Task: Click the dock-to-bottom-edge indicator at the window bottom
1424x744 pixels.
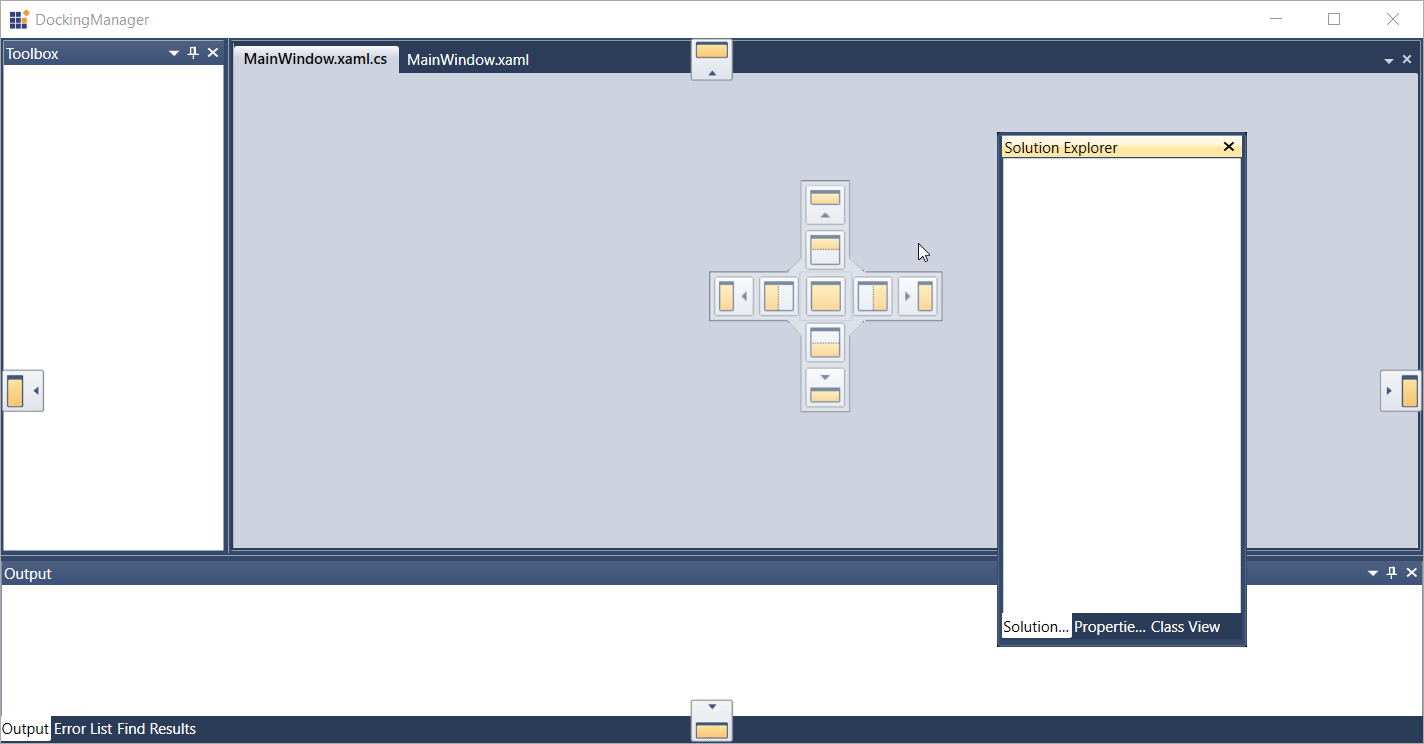Action: [712, 721]
